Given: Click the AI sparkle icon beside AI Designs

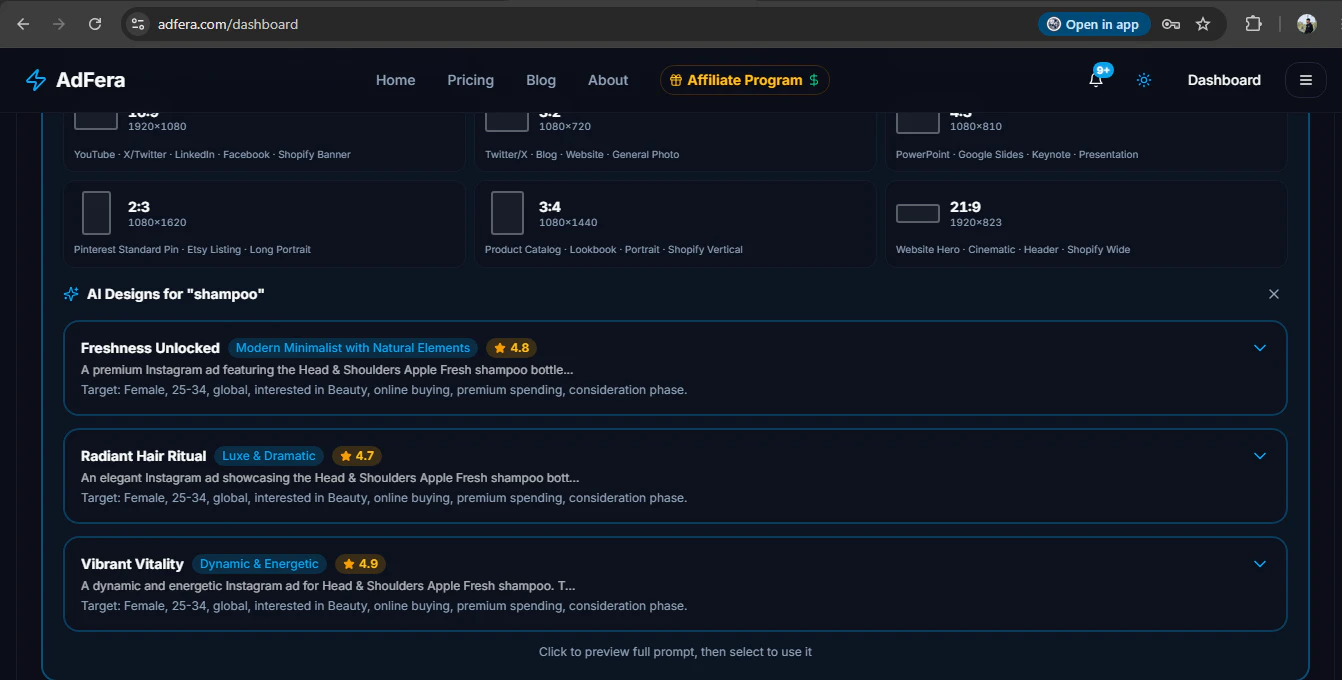Looking at the screenshot, I should click(x=71, y=294).
